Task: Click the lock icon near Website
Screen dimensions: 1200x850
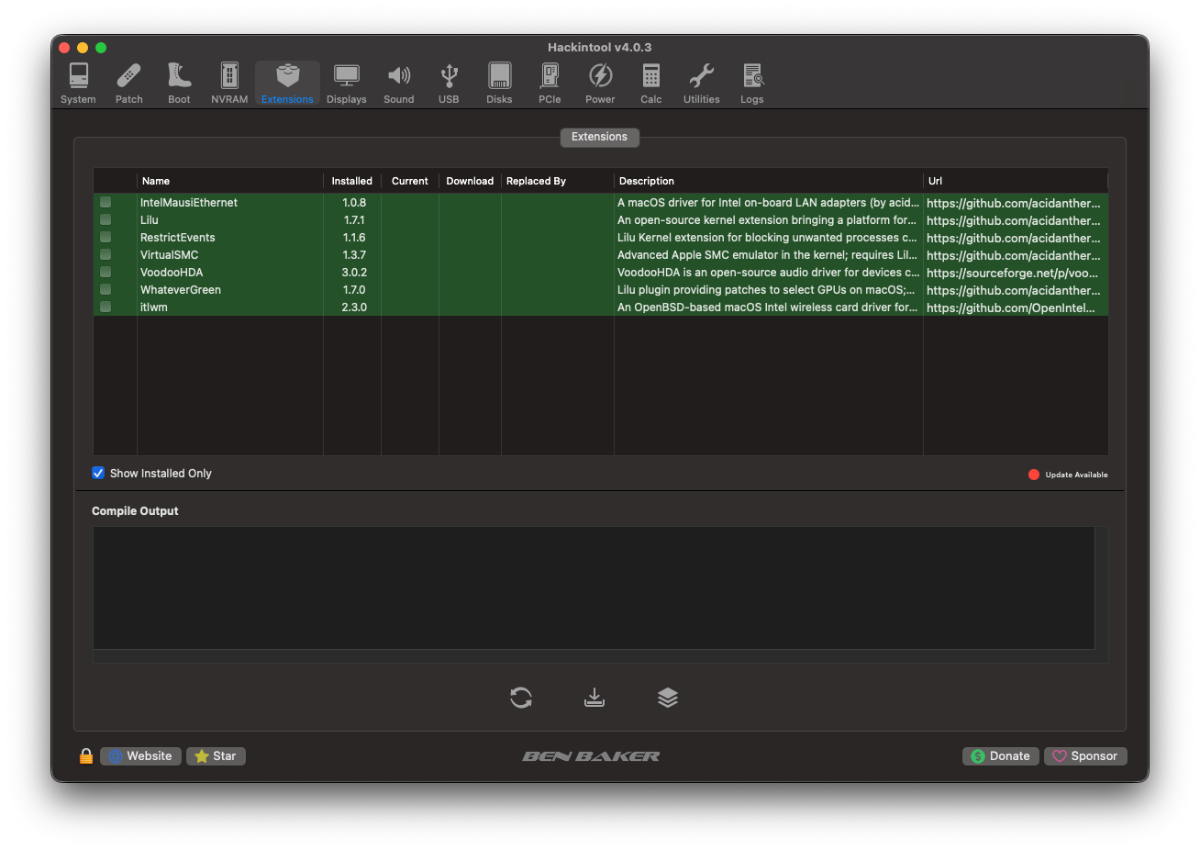Action: [x=86, y=756]
